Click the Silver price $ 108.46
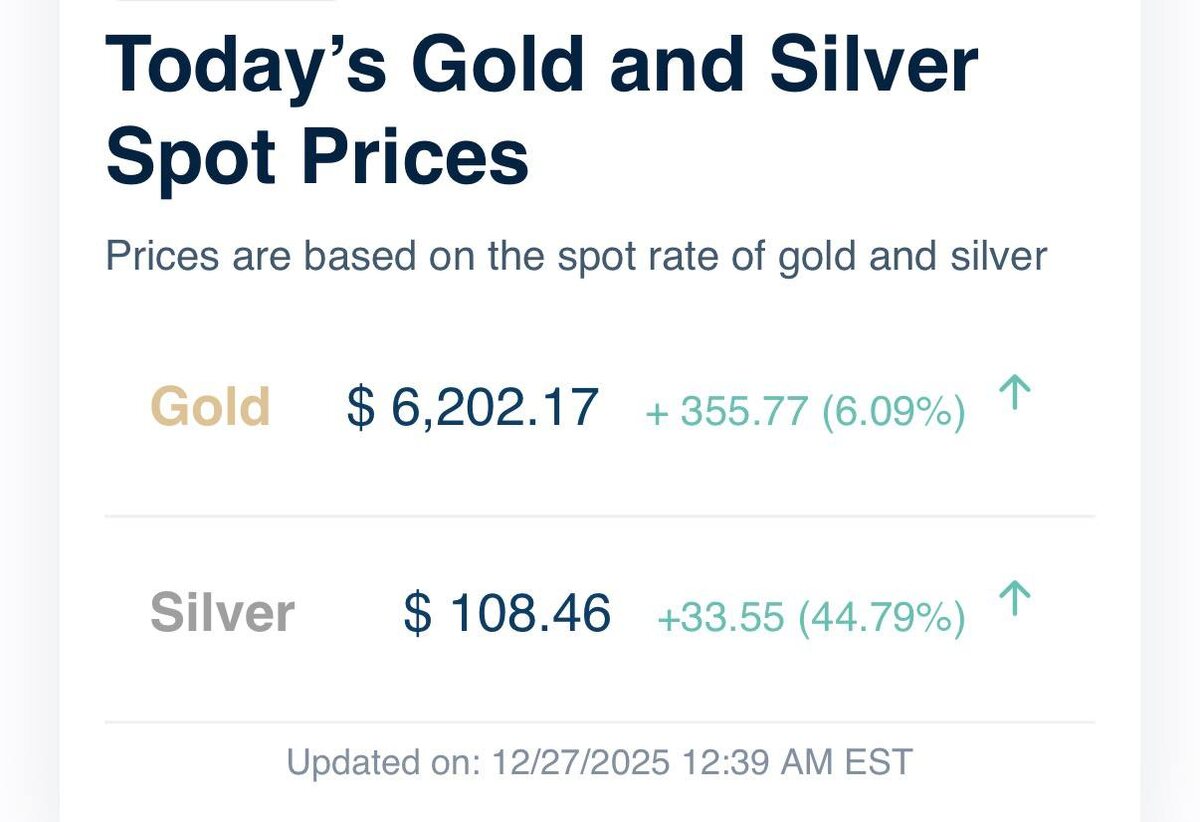The width and height of the screenshot is (1200, 822). [507, 613]
